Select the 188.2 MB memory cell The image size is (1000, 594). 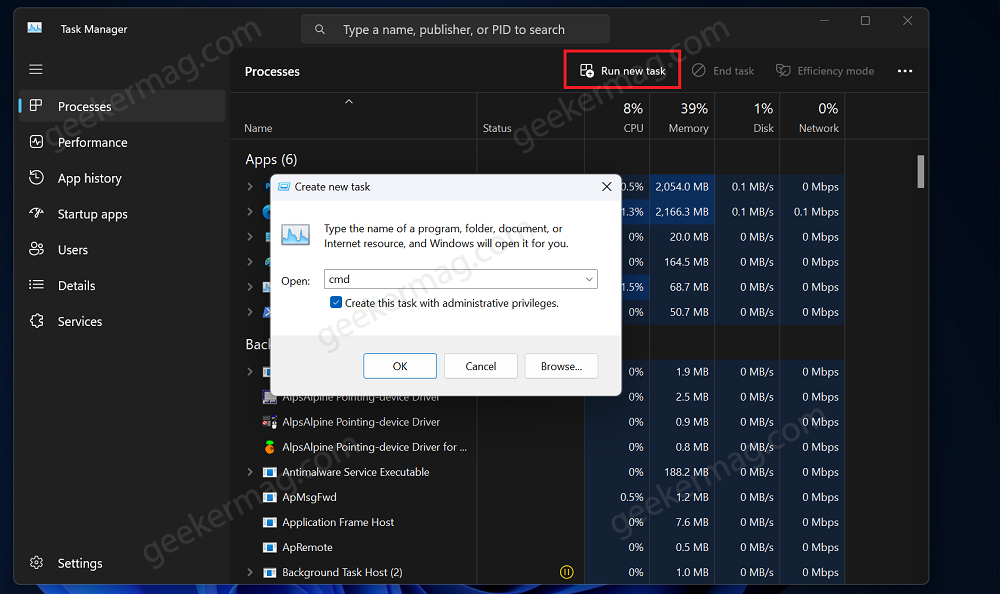coord(682,472)
